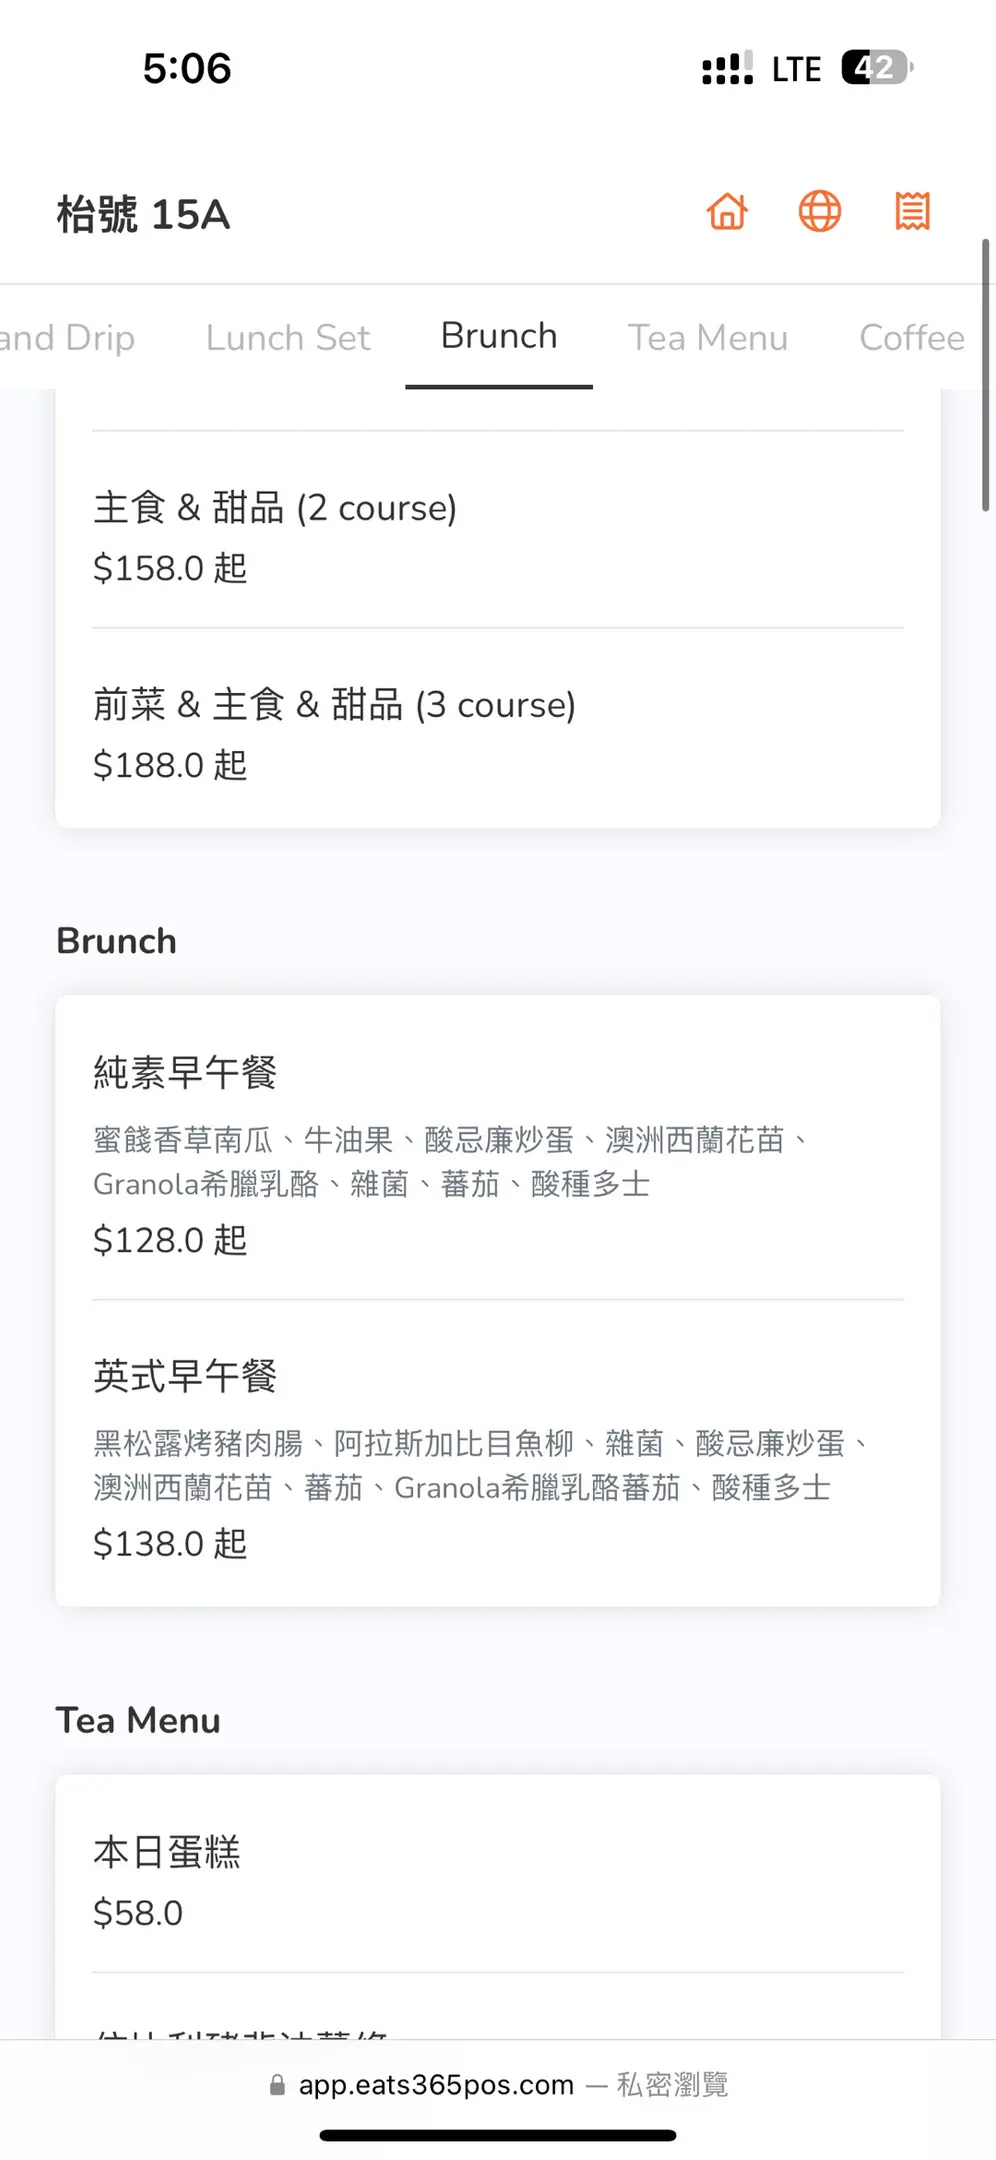The image size is (996, 2160).
Task: Tap the cellular signal strength icon
Action: pos(727,69)
